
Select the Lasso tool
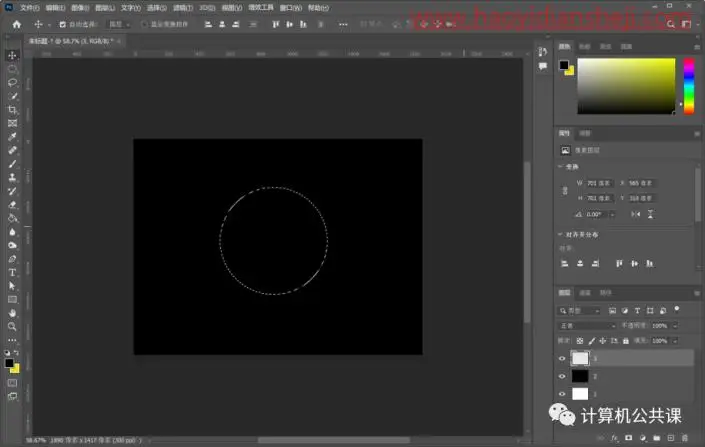click(12, 83)
